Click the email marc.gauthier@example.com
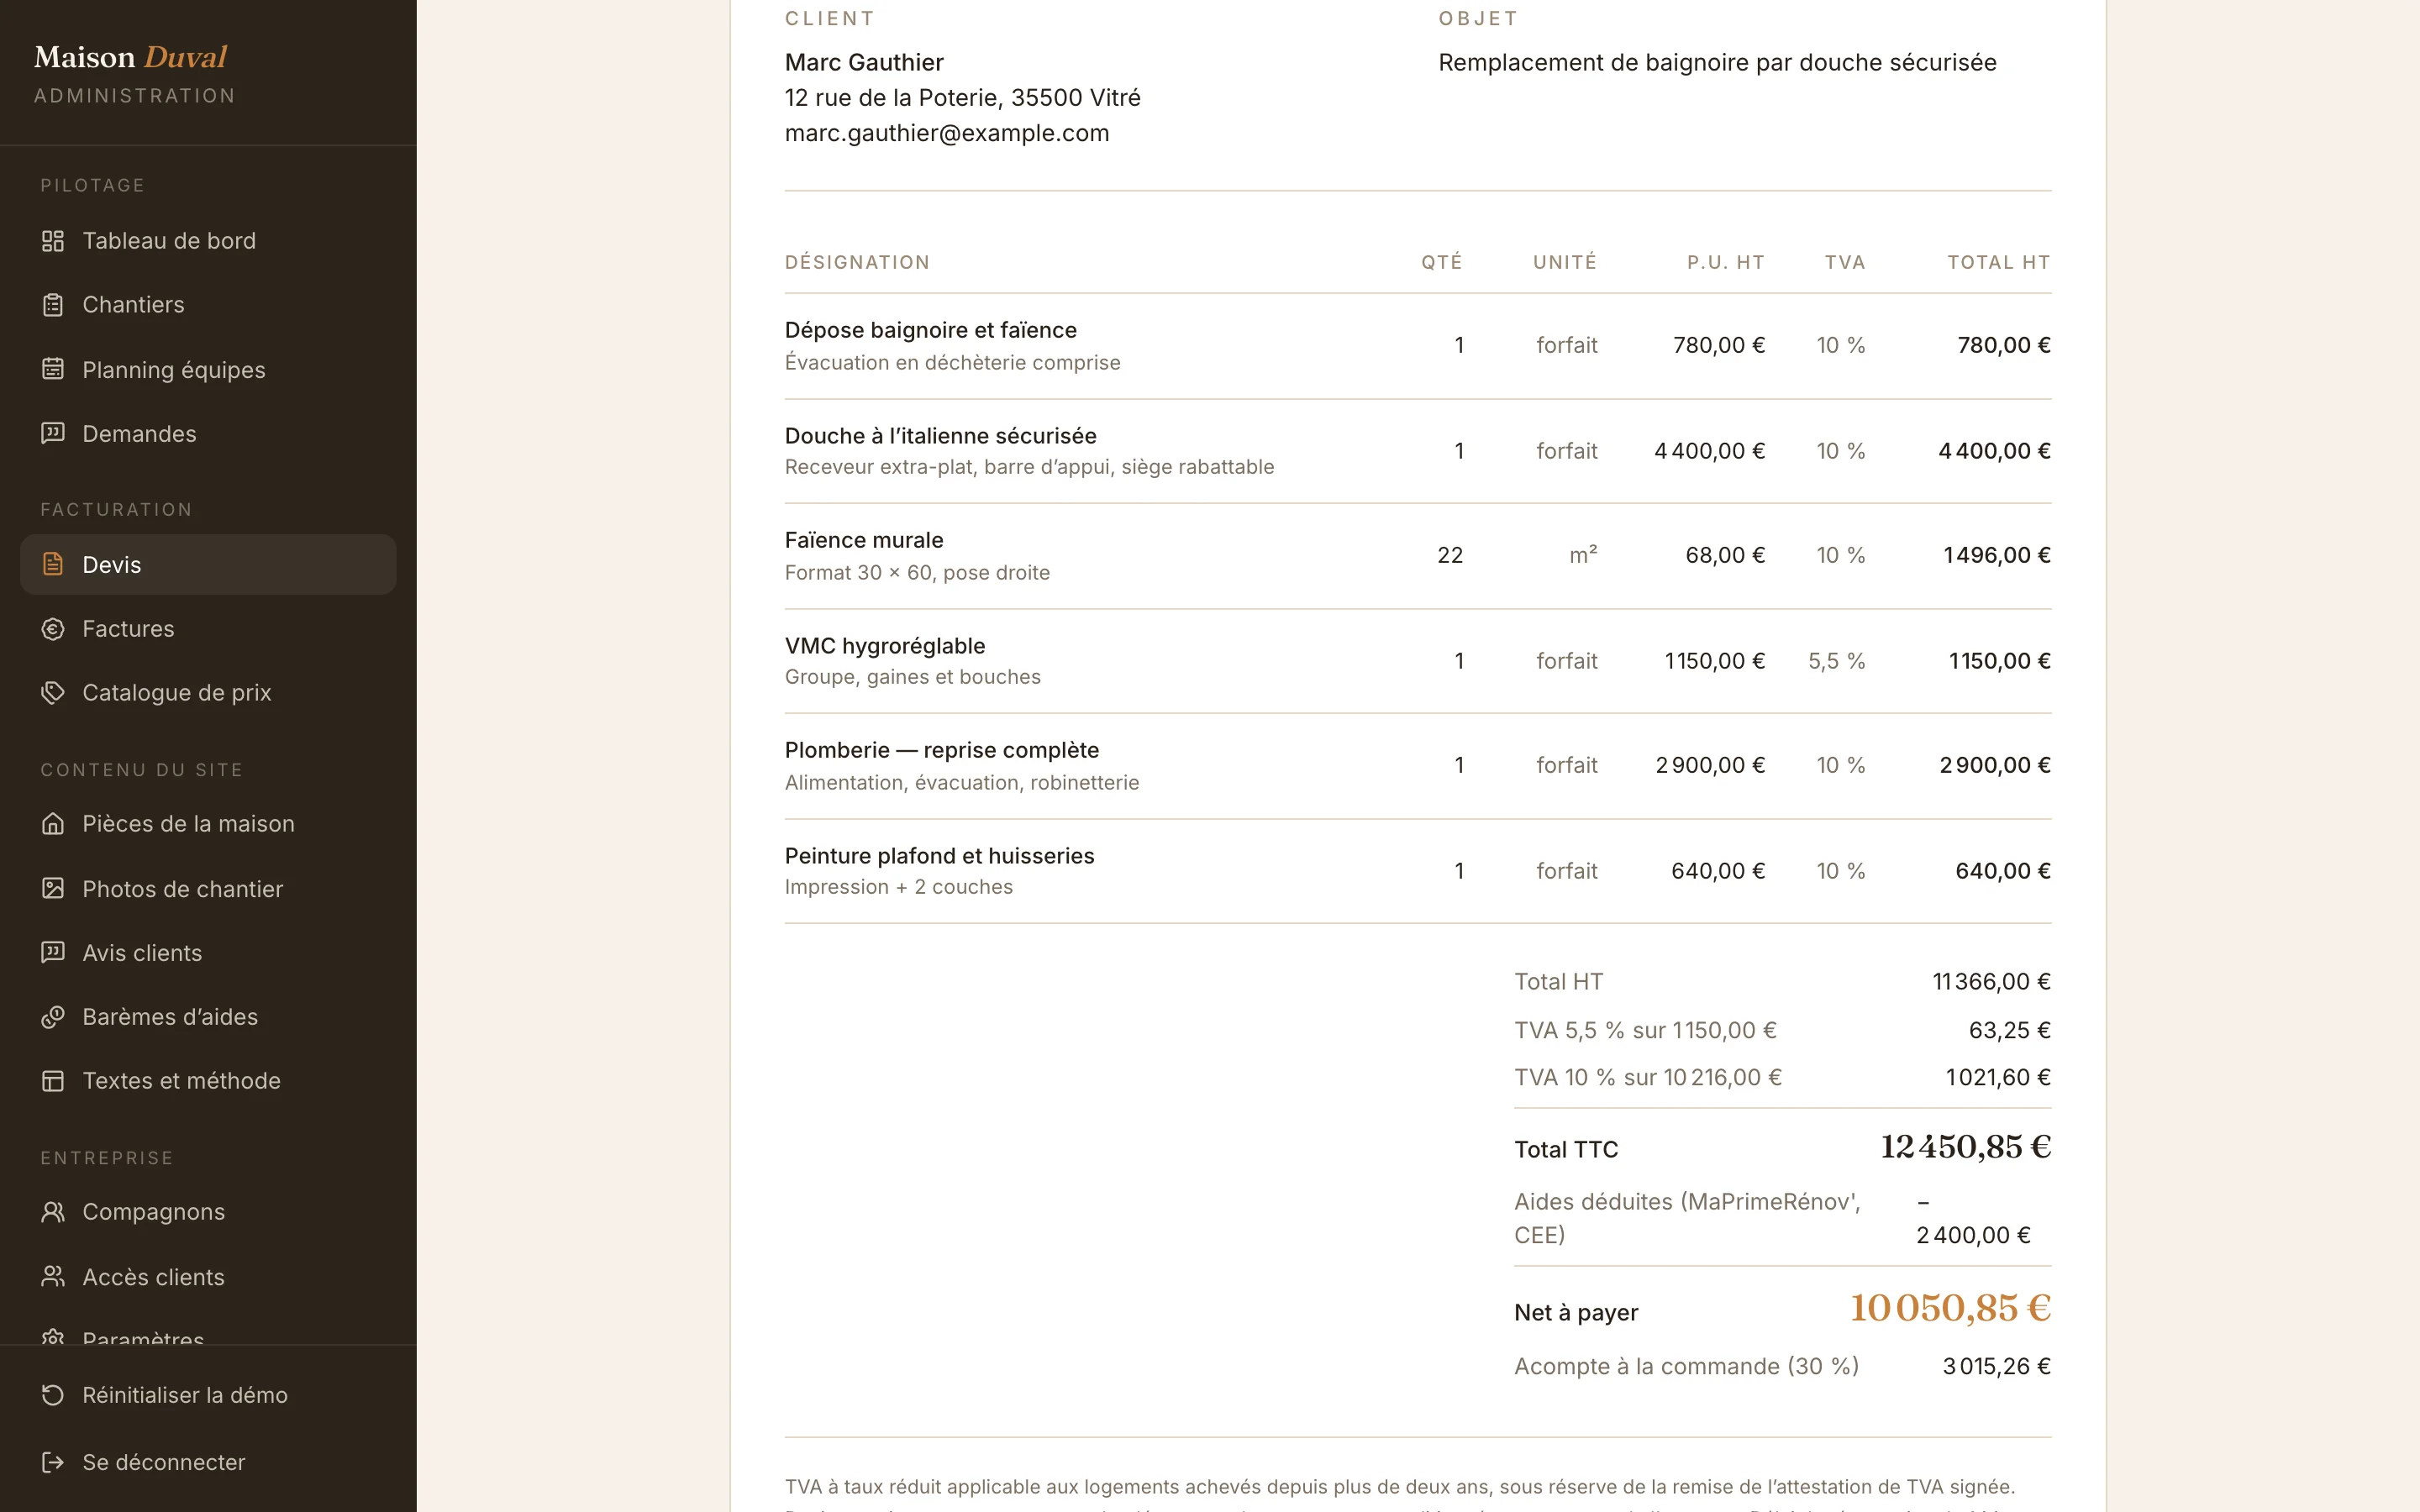Viewport: 2420px width, 1512px height. (947, 133)
